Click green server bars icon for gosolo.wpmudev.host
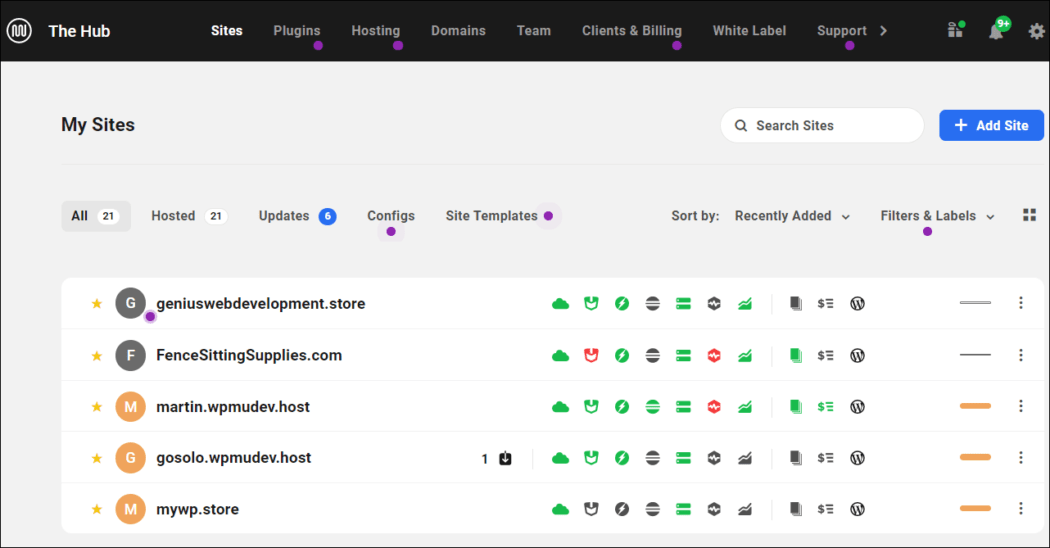This screenshot has width=1050, height=548. coord(683,458)
